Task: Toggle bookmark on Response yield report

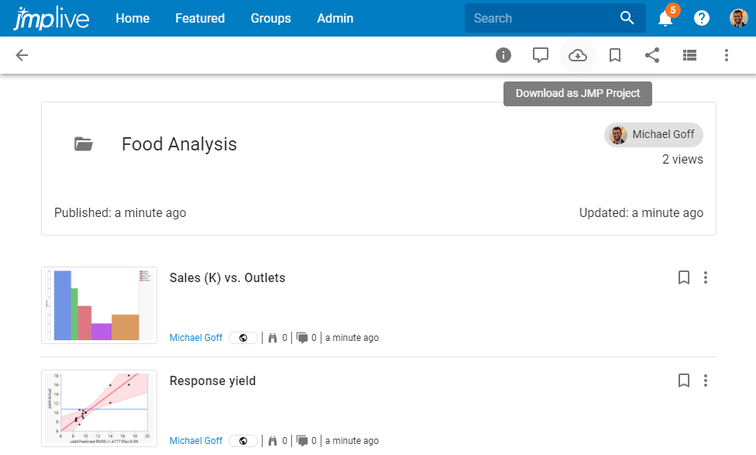Action: coord(684,380)
